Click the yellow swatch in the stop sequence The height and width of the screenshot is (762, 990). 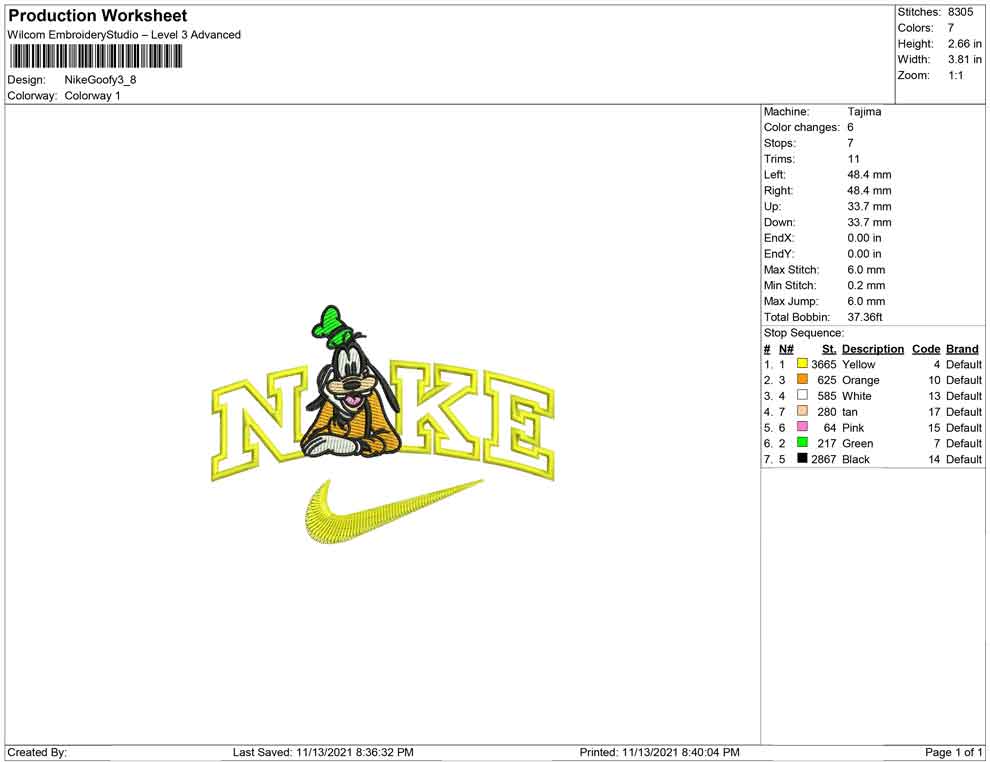802,364
